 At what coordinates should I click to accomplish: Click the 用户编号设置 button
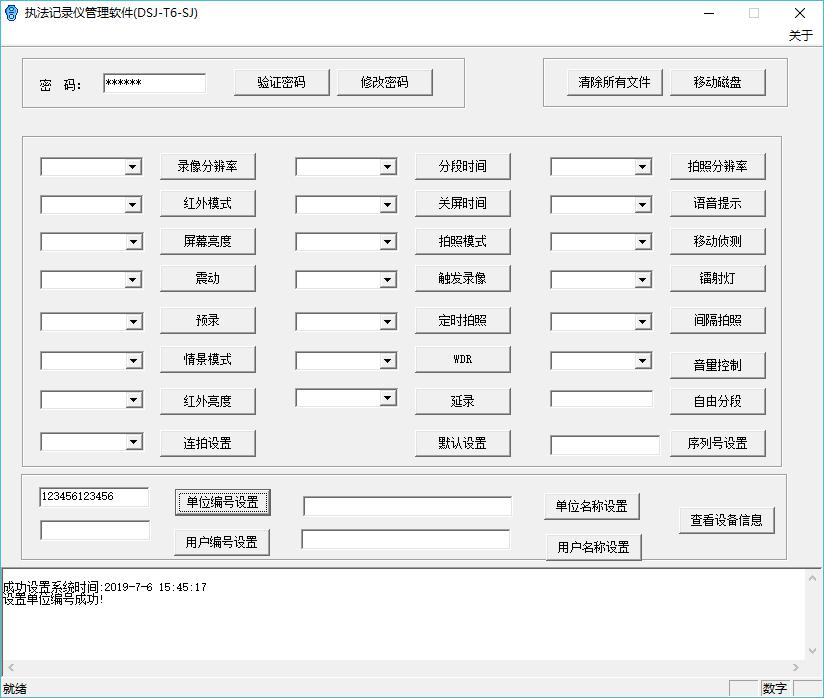[222, 542]
